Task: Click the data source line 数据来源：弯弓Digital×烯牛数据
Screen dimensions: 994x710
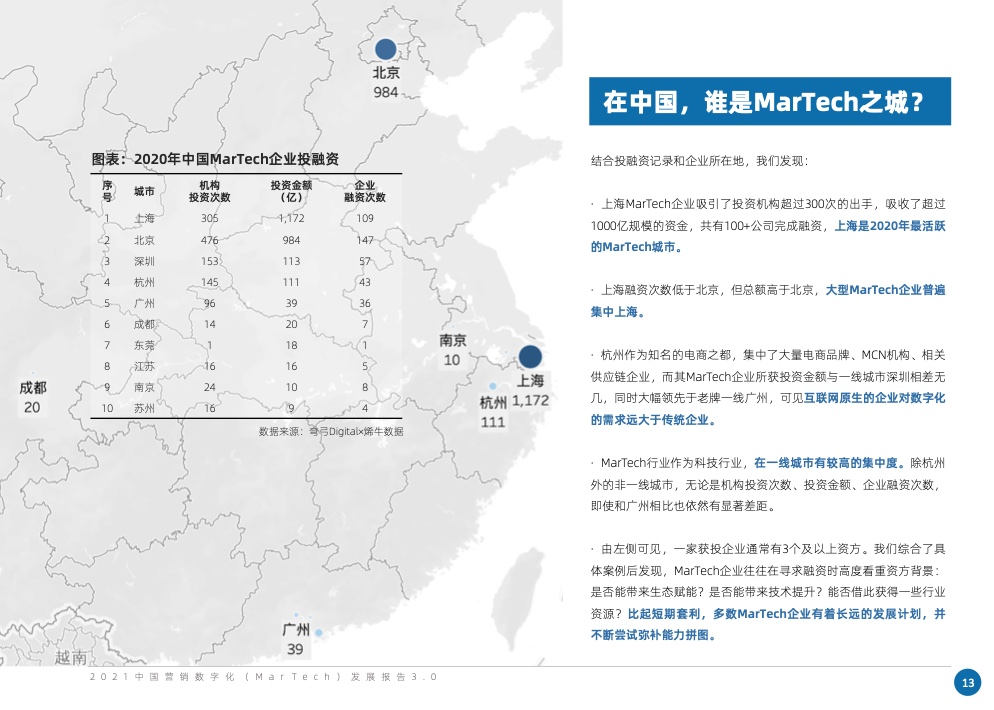Action: [330, 432]
